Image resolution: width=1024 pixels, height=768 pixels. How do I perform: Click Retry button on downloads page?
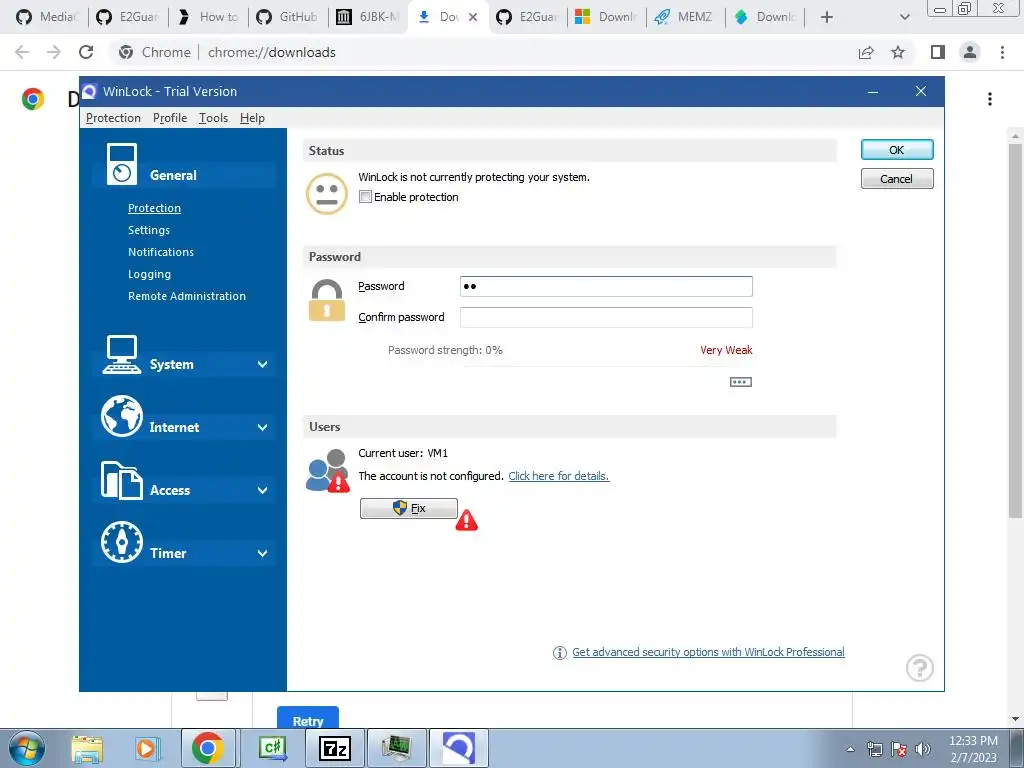tap(308, 718)
